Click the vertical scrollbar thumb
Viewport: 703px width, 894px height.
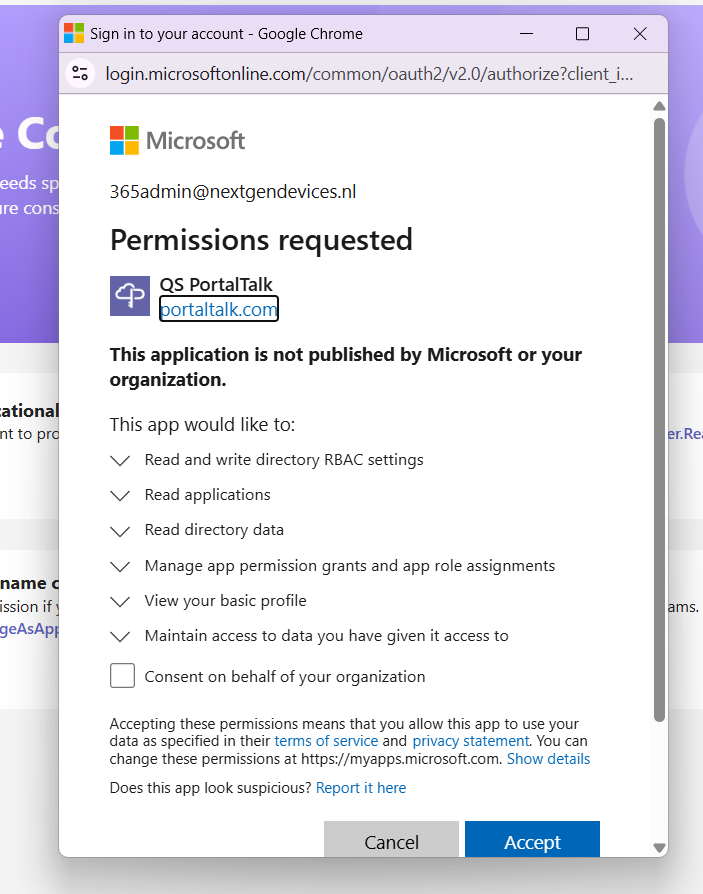pyautogui.click(x=660, y=420)
